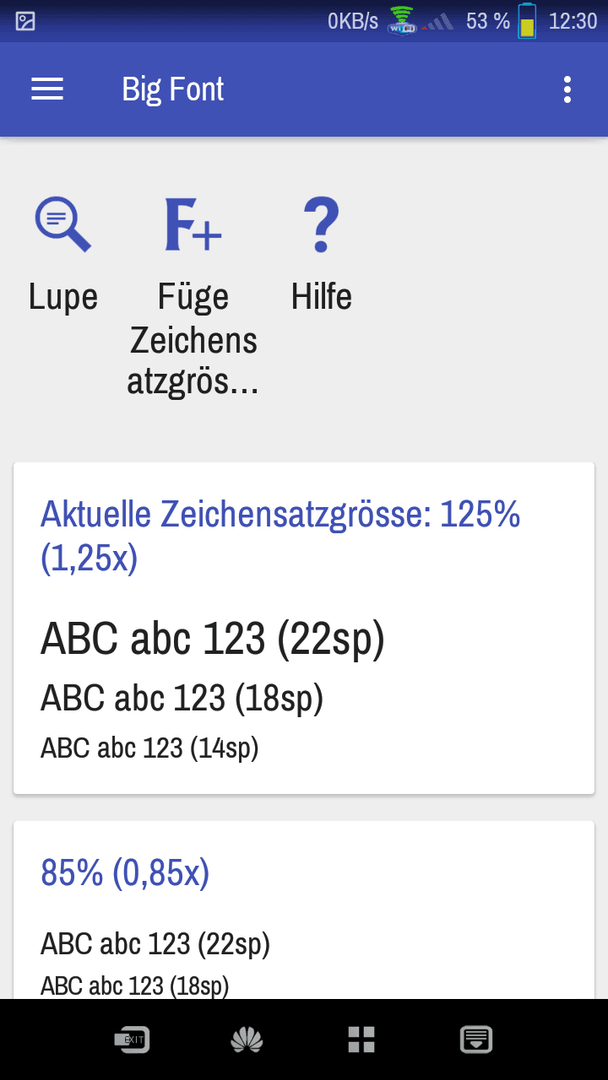
Task: Tap the F+ add font size icon
Action: pos(193,225)
